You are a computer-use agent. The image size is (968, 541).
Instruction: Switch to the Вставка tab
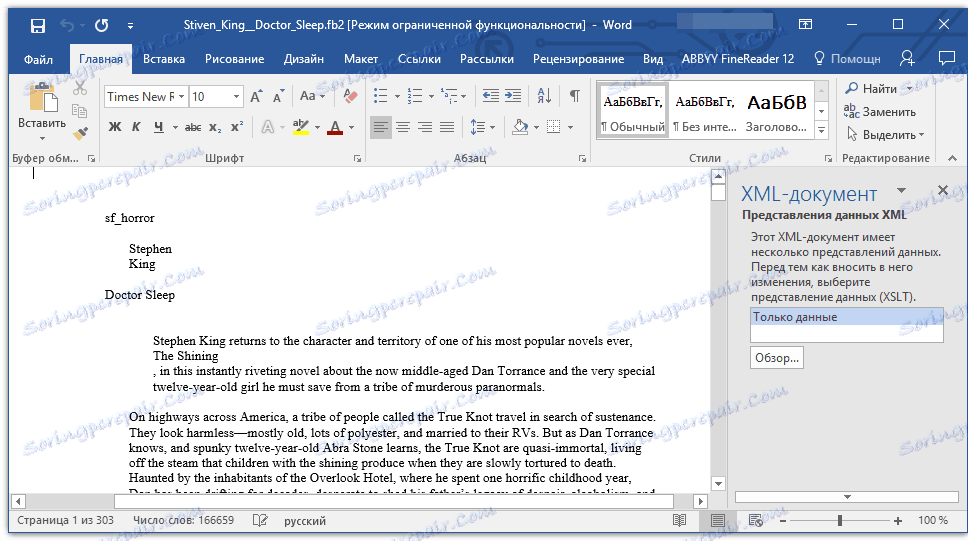coord(164,59)
